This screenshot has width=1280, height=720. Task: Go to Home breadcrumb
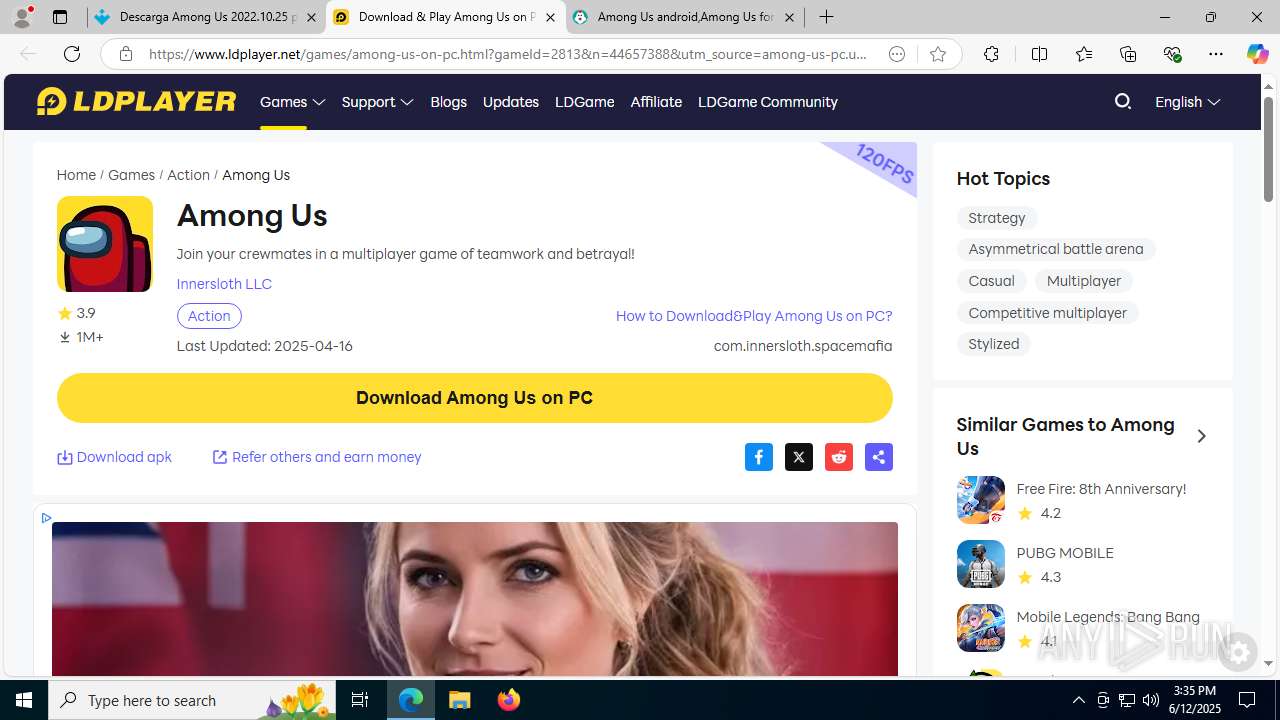[76, 175]
